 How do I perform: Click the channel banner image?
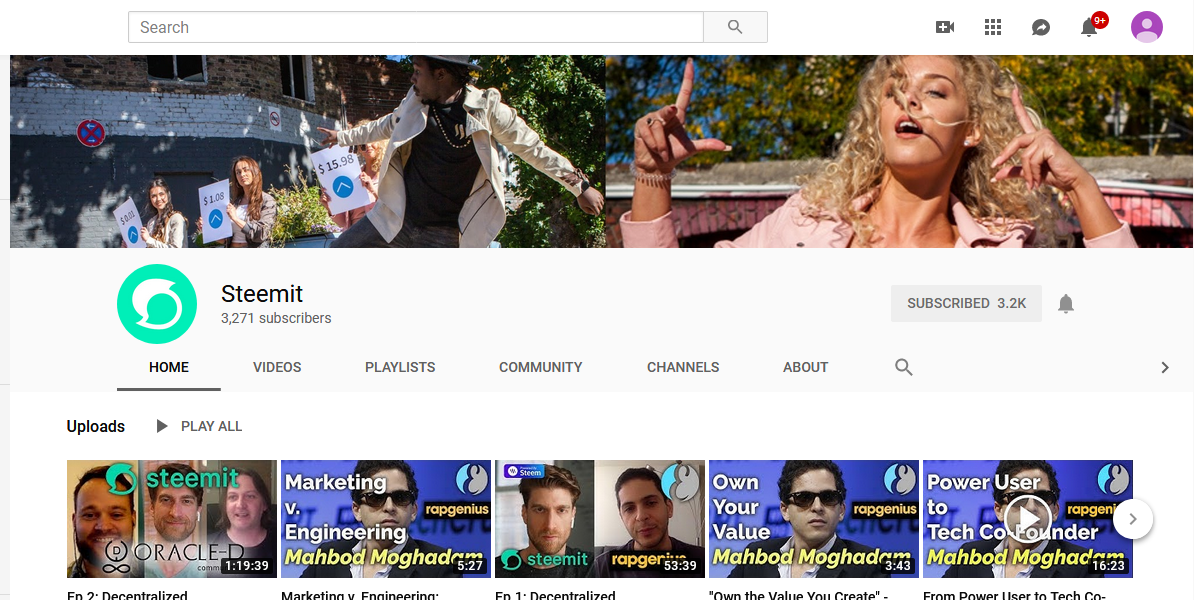point(602,152)
